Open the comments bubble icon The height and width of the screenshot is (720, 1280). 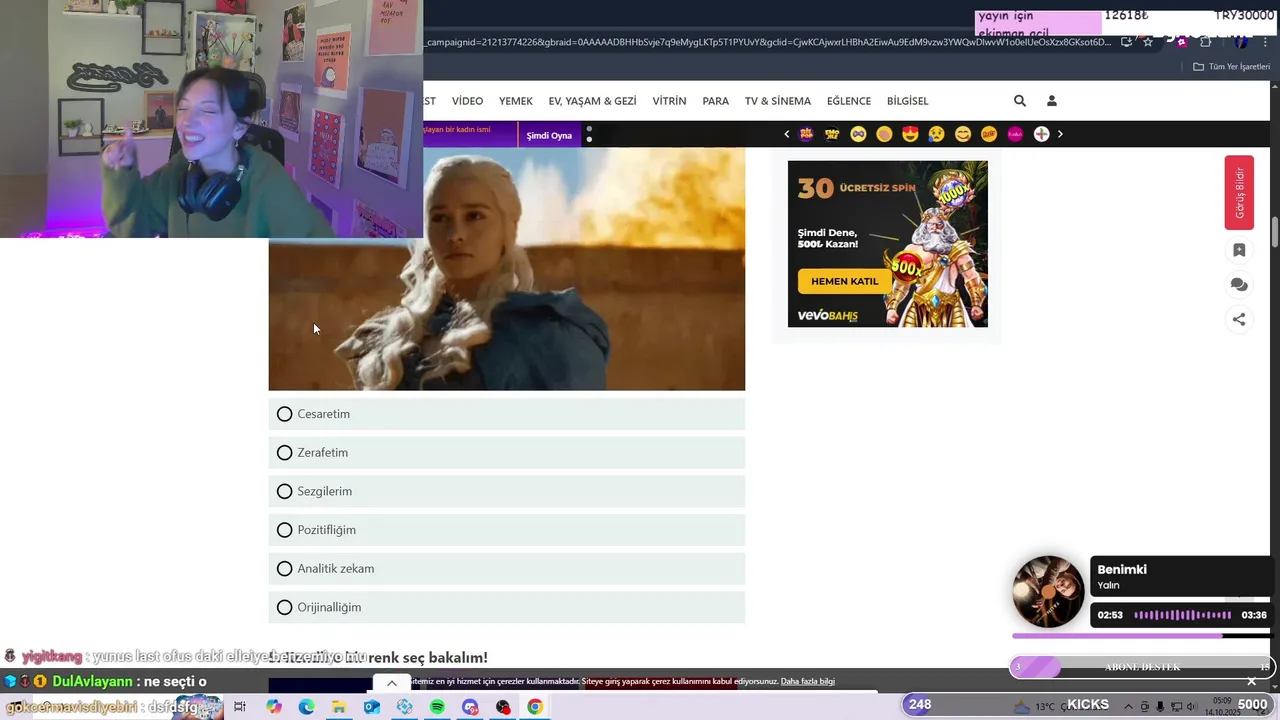click(x=1239, y=285)
